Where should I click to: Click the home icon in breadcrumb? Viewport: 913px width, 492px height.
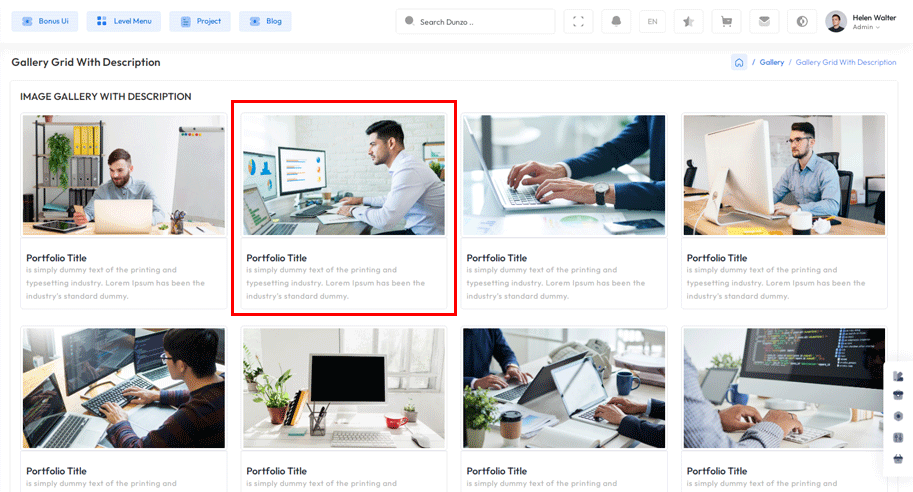coord(739,62)
